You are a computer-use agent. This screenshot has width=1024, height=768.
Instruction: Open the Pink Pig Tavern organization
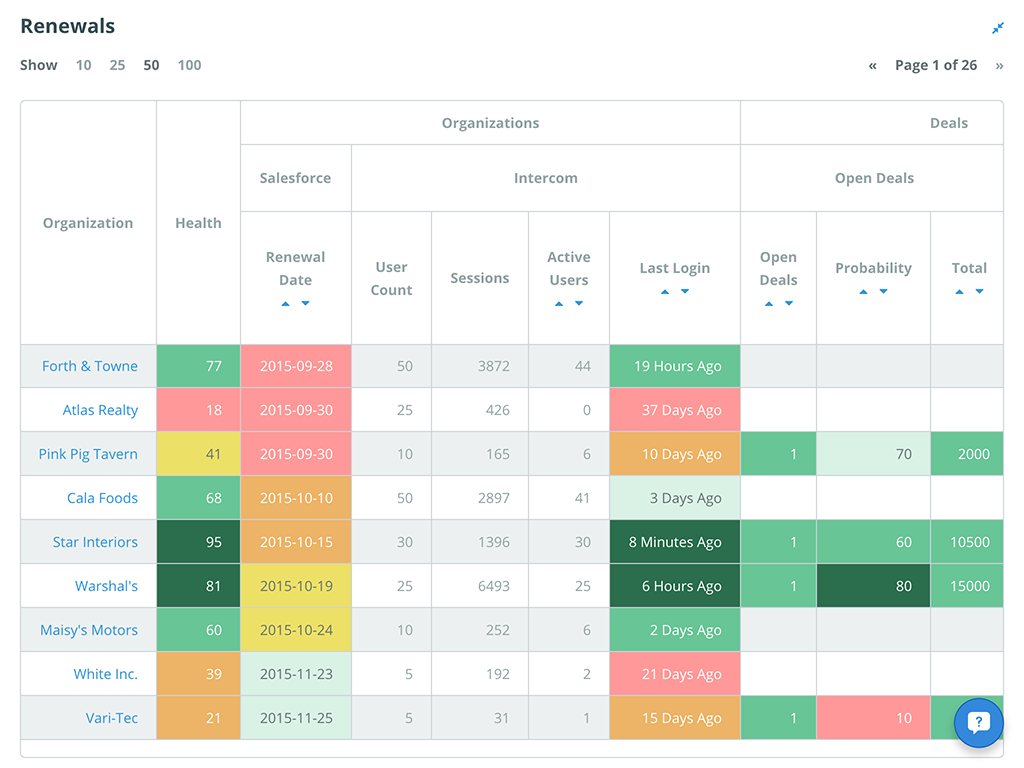point(88,454)
